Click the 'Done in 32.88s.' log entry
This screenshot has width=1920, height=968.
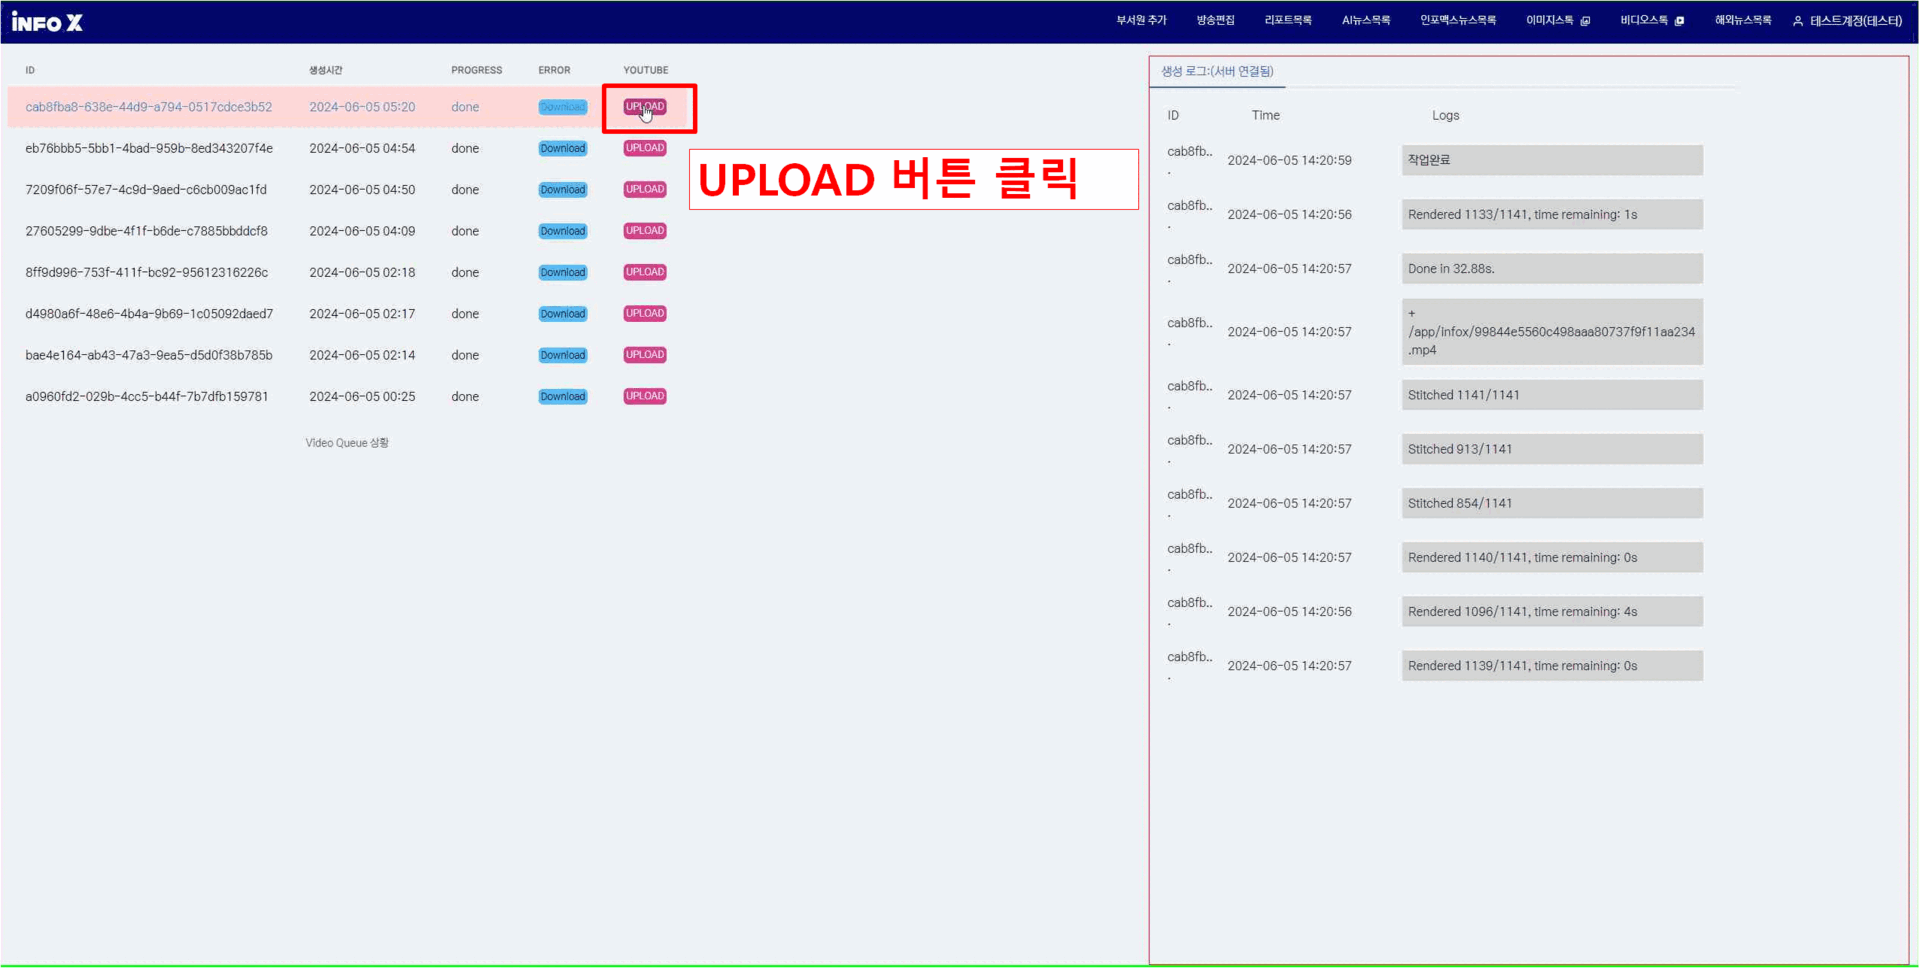(x=1552, y=268)
